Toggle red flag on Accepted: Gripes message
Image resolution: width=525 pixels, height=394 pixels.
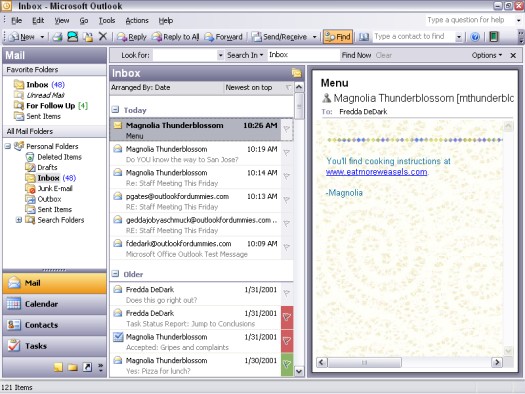287,341
